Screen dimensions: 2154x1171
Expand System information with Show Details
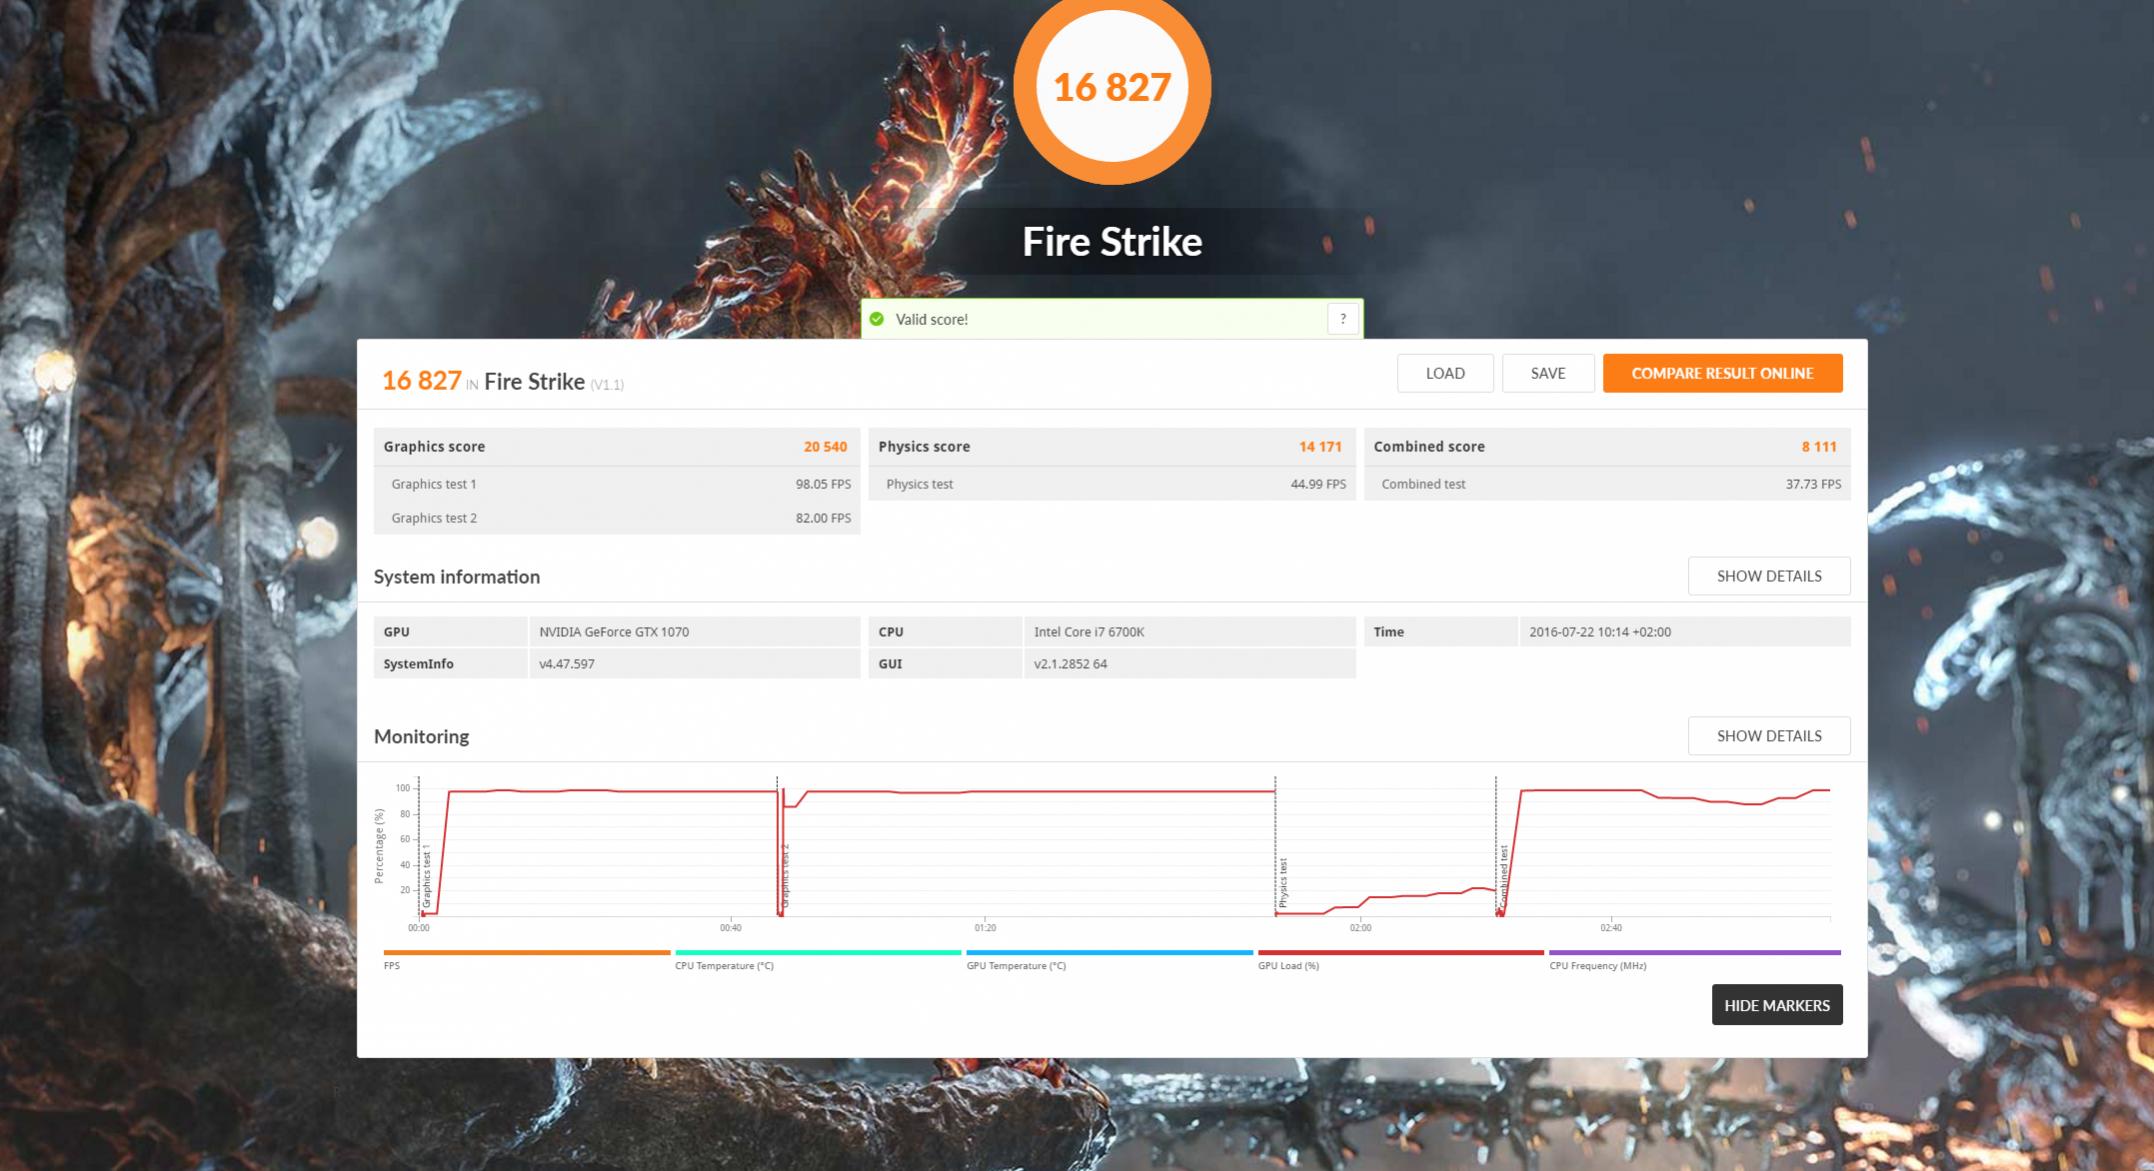[1768, 576]
